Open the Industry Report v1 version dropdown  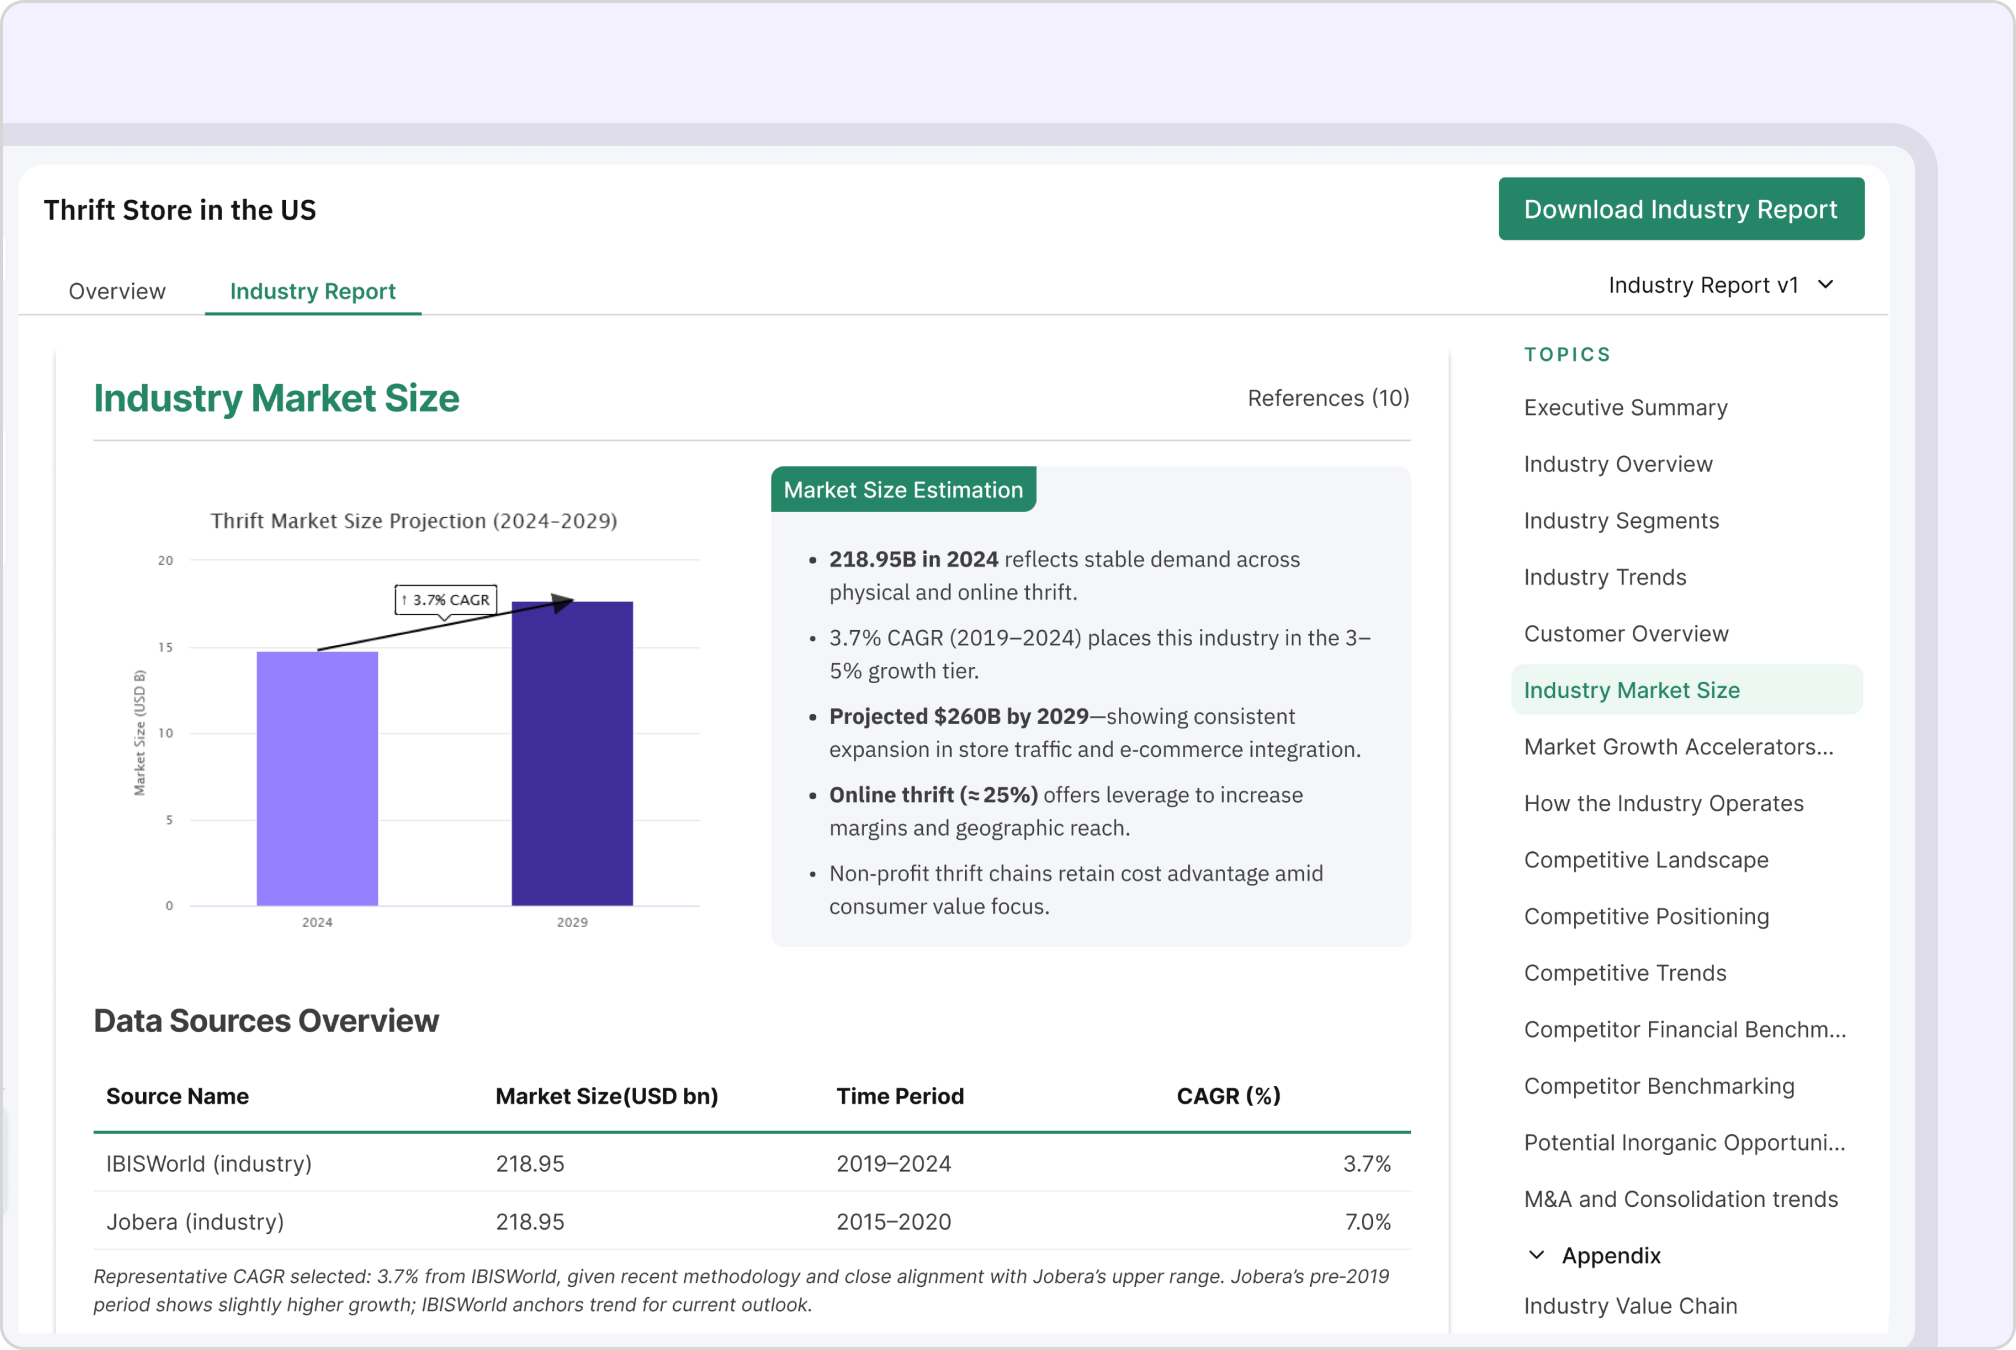coord(1720,286)
